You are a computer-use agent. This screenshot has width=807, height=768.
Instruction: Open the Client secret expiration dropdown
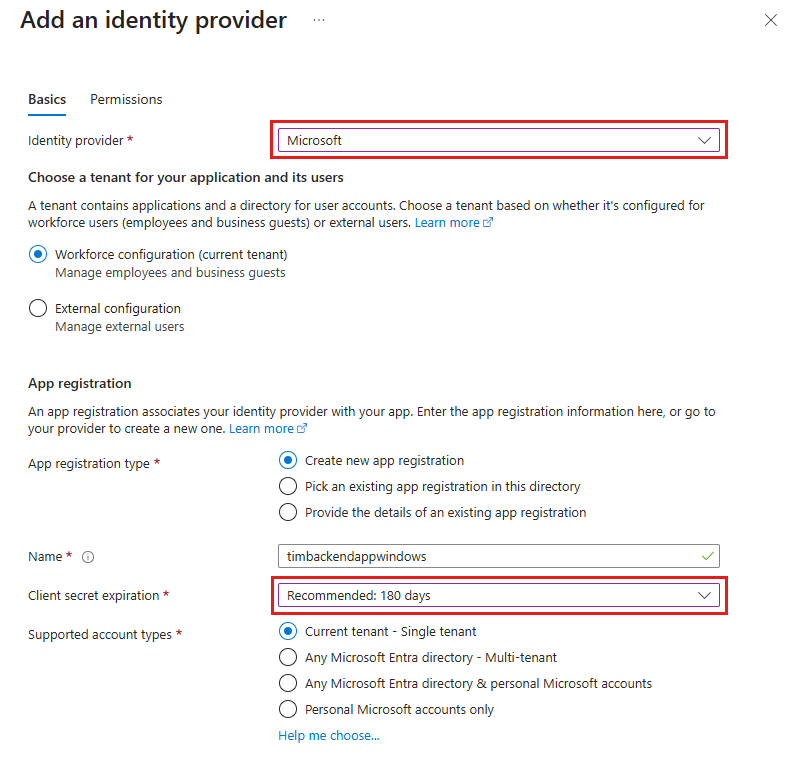(x=498, y=595)
